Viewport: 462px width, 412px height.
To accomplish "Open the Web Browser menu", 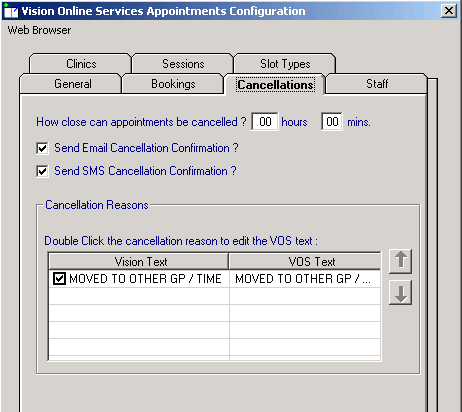I will [x=39, y=30].
